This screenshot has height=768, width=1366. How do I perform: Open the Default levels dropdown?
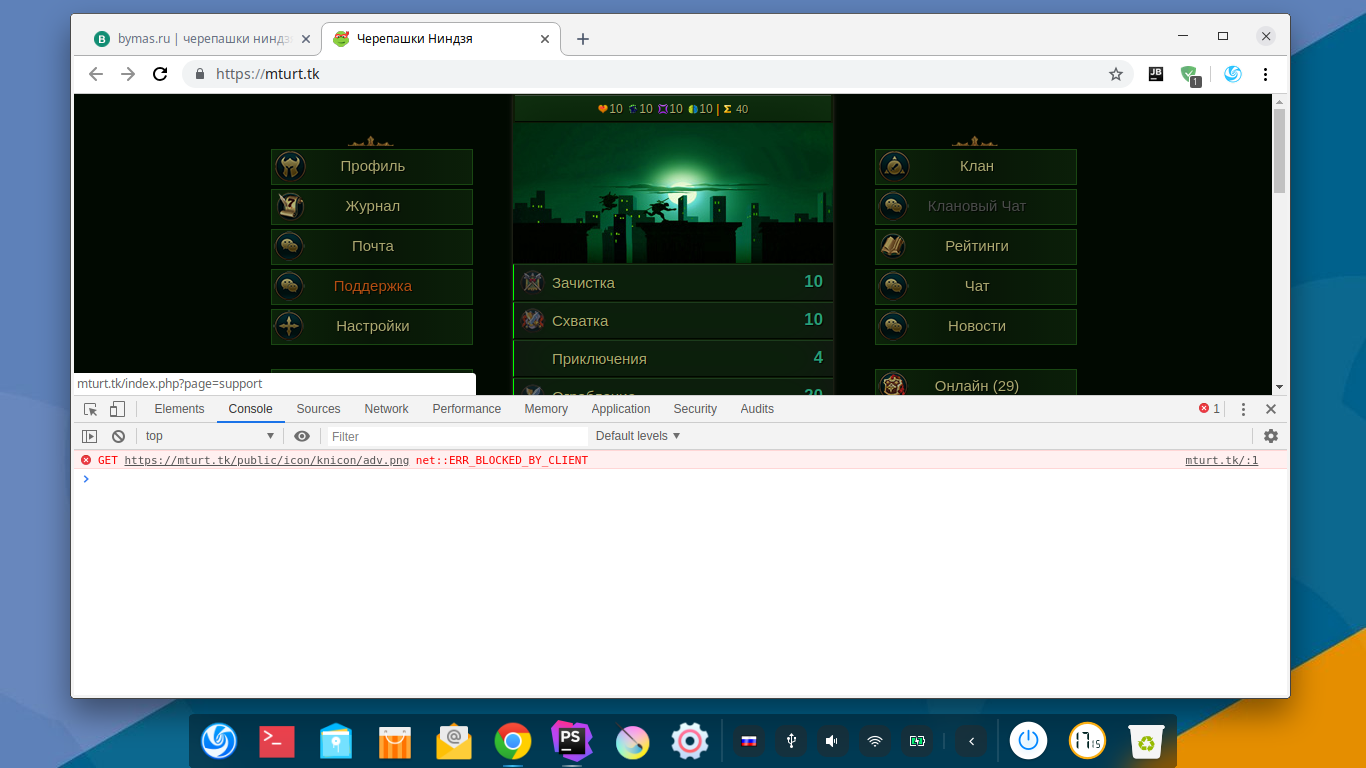[638, 436]
